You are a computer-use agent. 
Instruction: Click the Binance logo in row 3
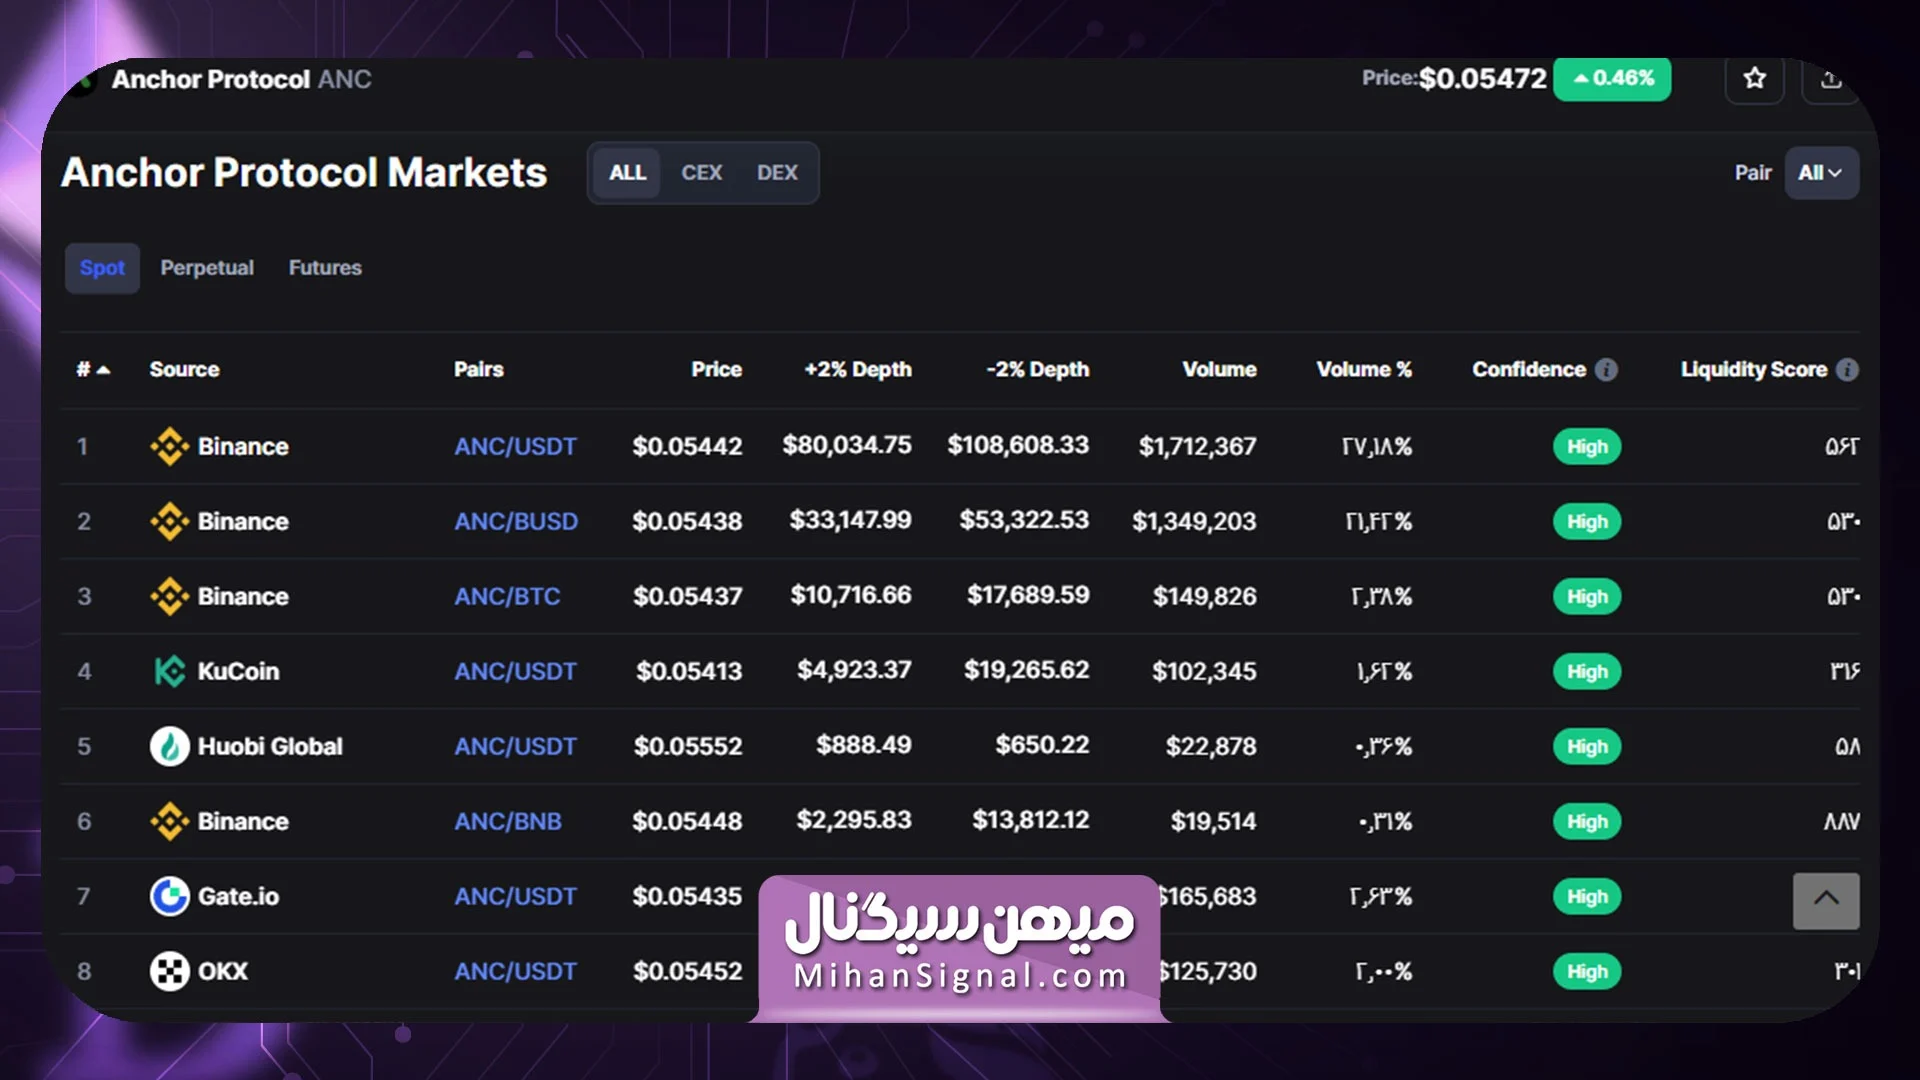tap(169, 597)
